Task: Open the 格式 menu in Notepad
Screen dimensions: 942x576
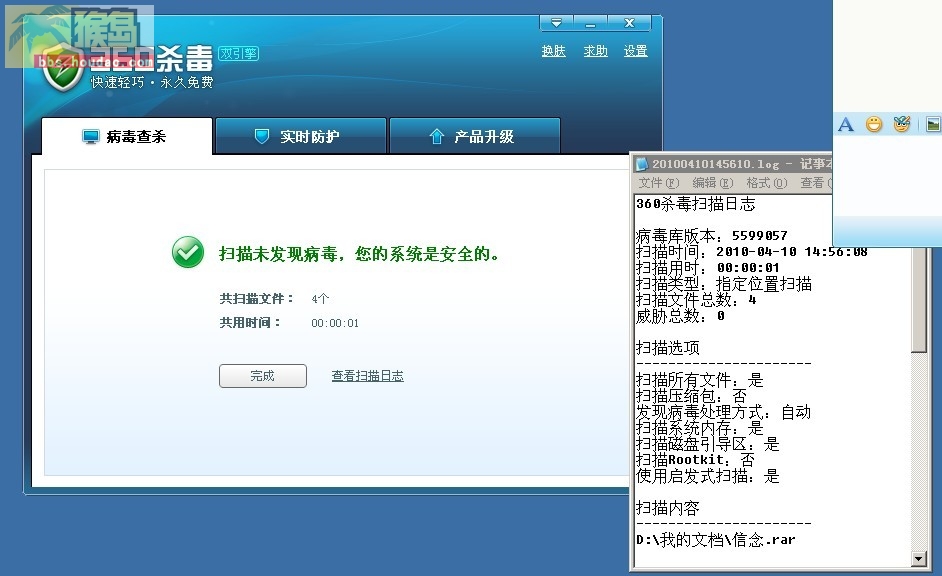Action: [x=767, y=183]
